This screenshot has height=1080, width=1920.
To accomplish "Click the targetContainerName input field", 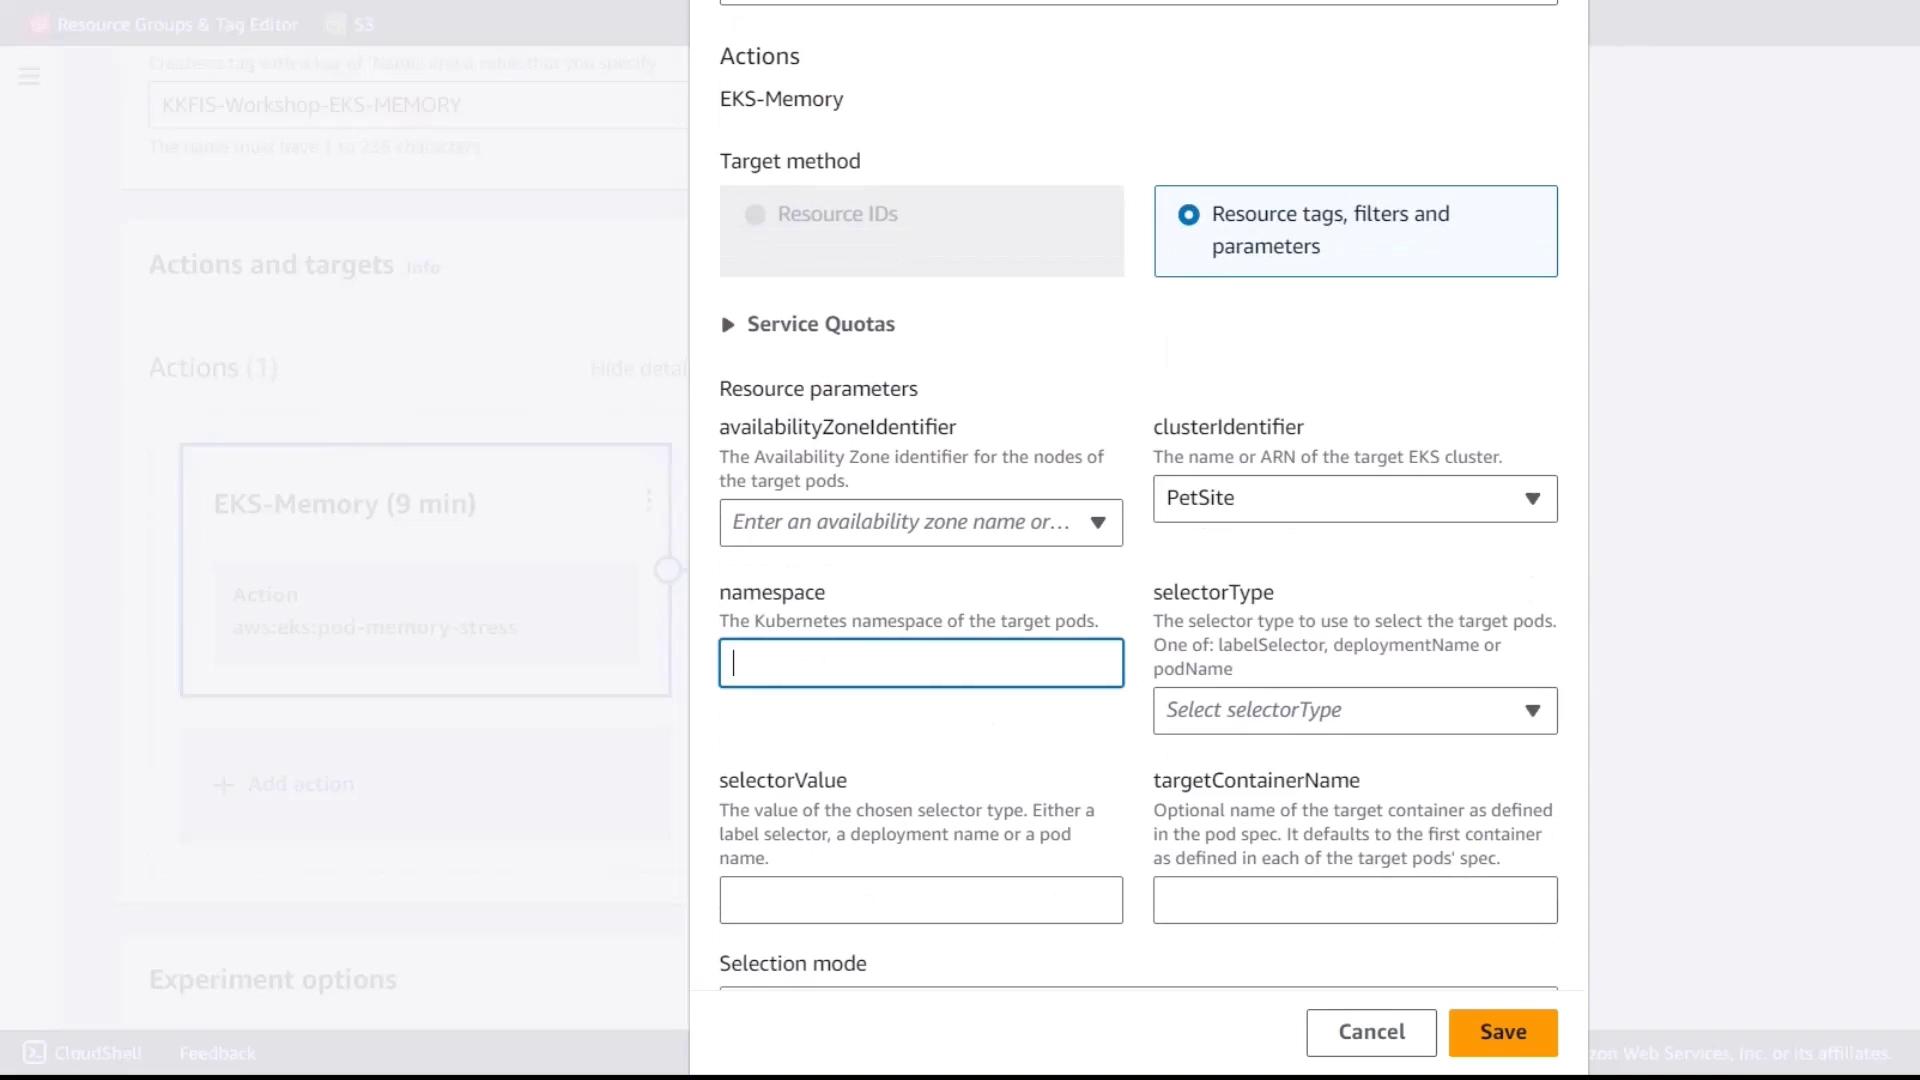I will pos(1354,900).
